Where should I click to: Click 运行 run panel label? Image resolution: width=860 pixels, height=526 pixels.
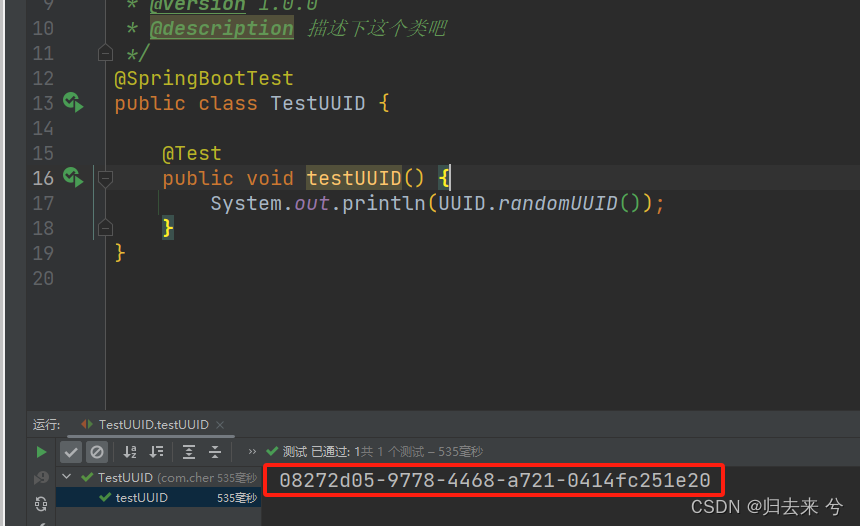click(x=46, y=425)
